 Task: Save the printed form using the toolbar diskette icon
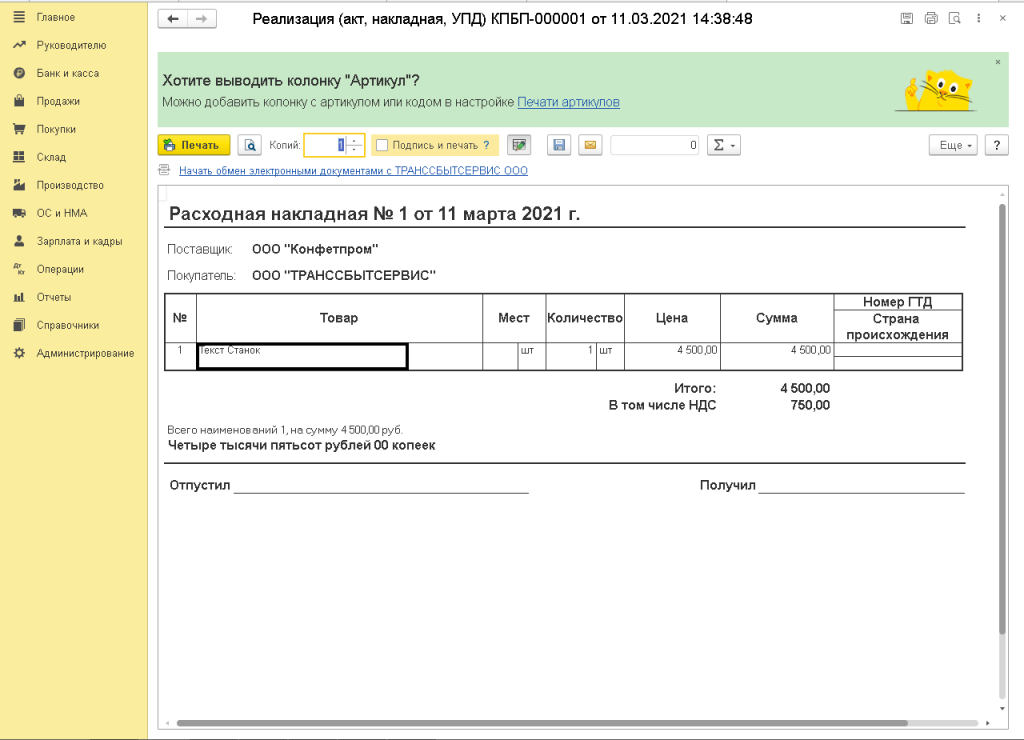pyautogui.click(x=559, y=145)
